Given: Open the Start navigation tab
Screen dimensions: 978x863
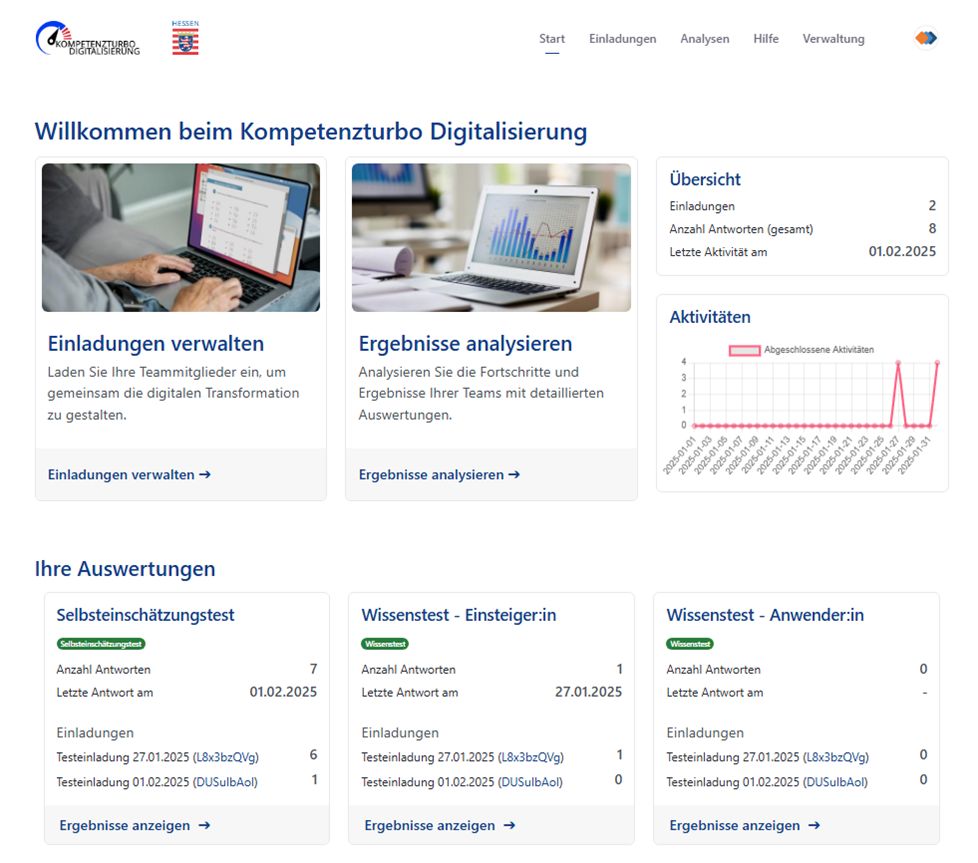Looking at the screenshot, I should [552, 39].
